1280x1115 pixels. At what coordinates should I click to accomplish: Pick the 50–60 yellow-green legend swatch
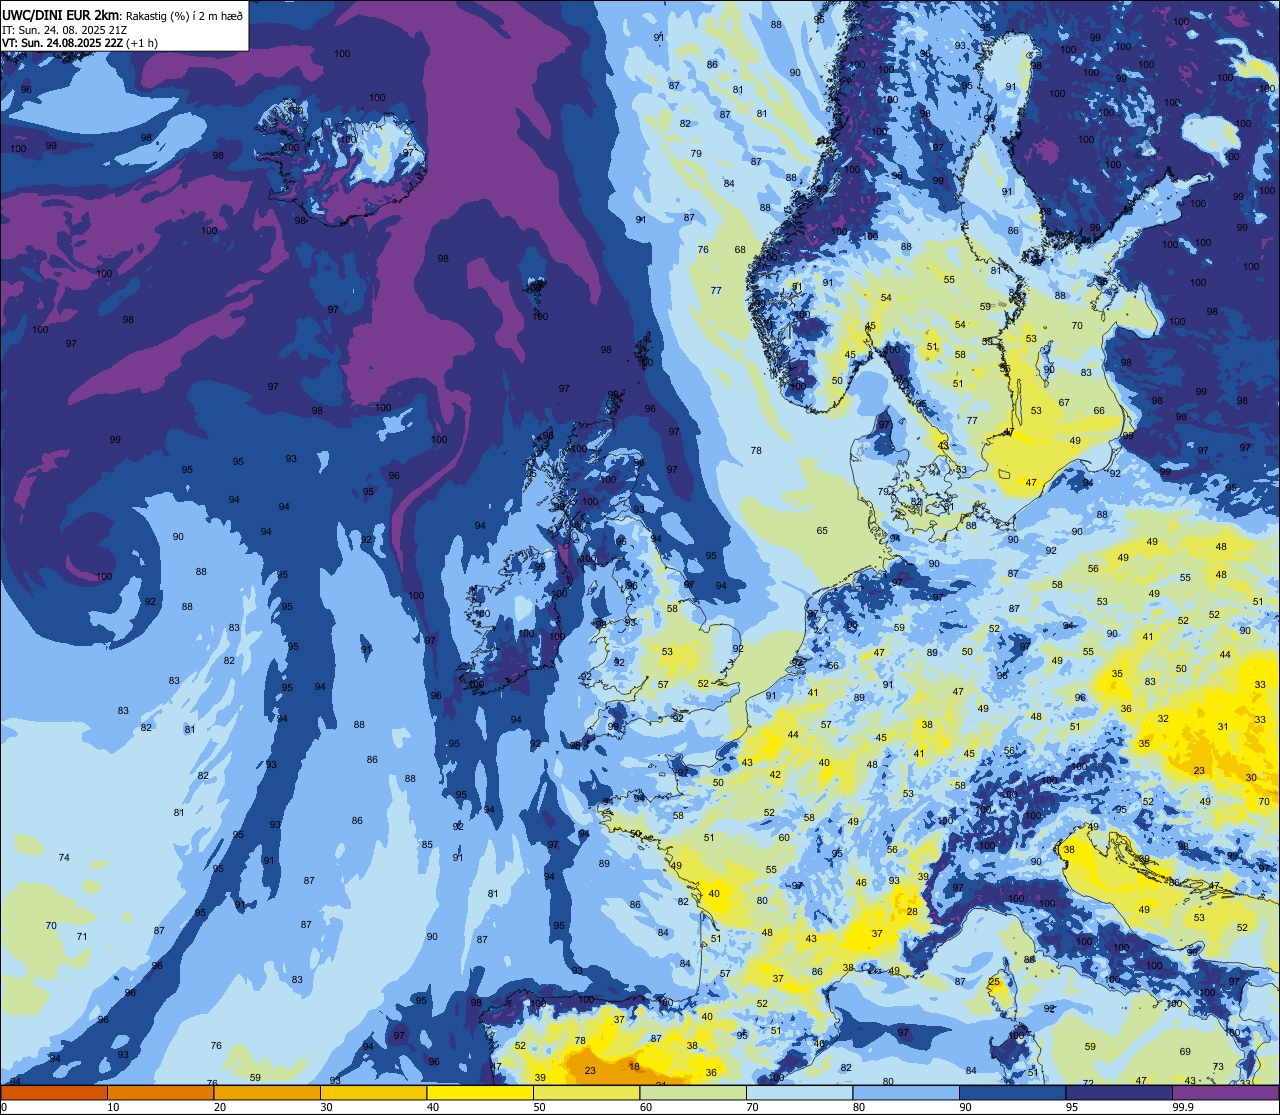(586, 1093)
